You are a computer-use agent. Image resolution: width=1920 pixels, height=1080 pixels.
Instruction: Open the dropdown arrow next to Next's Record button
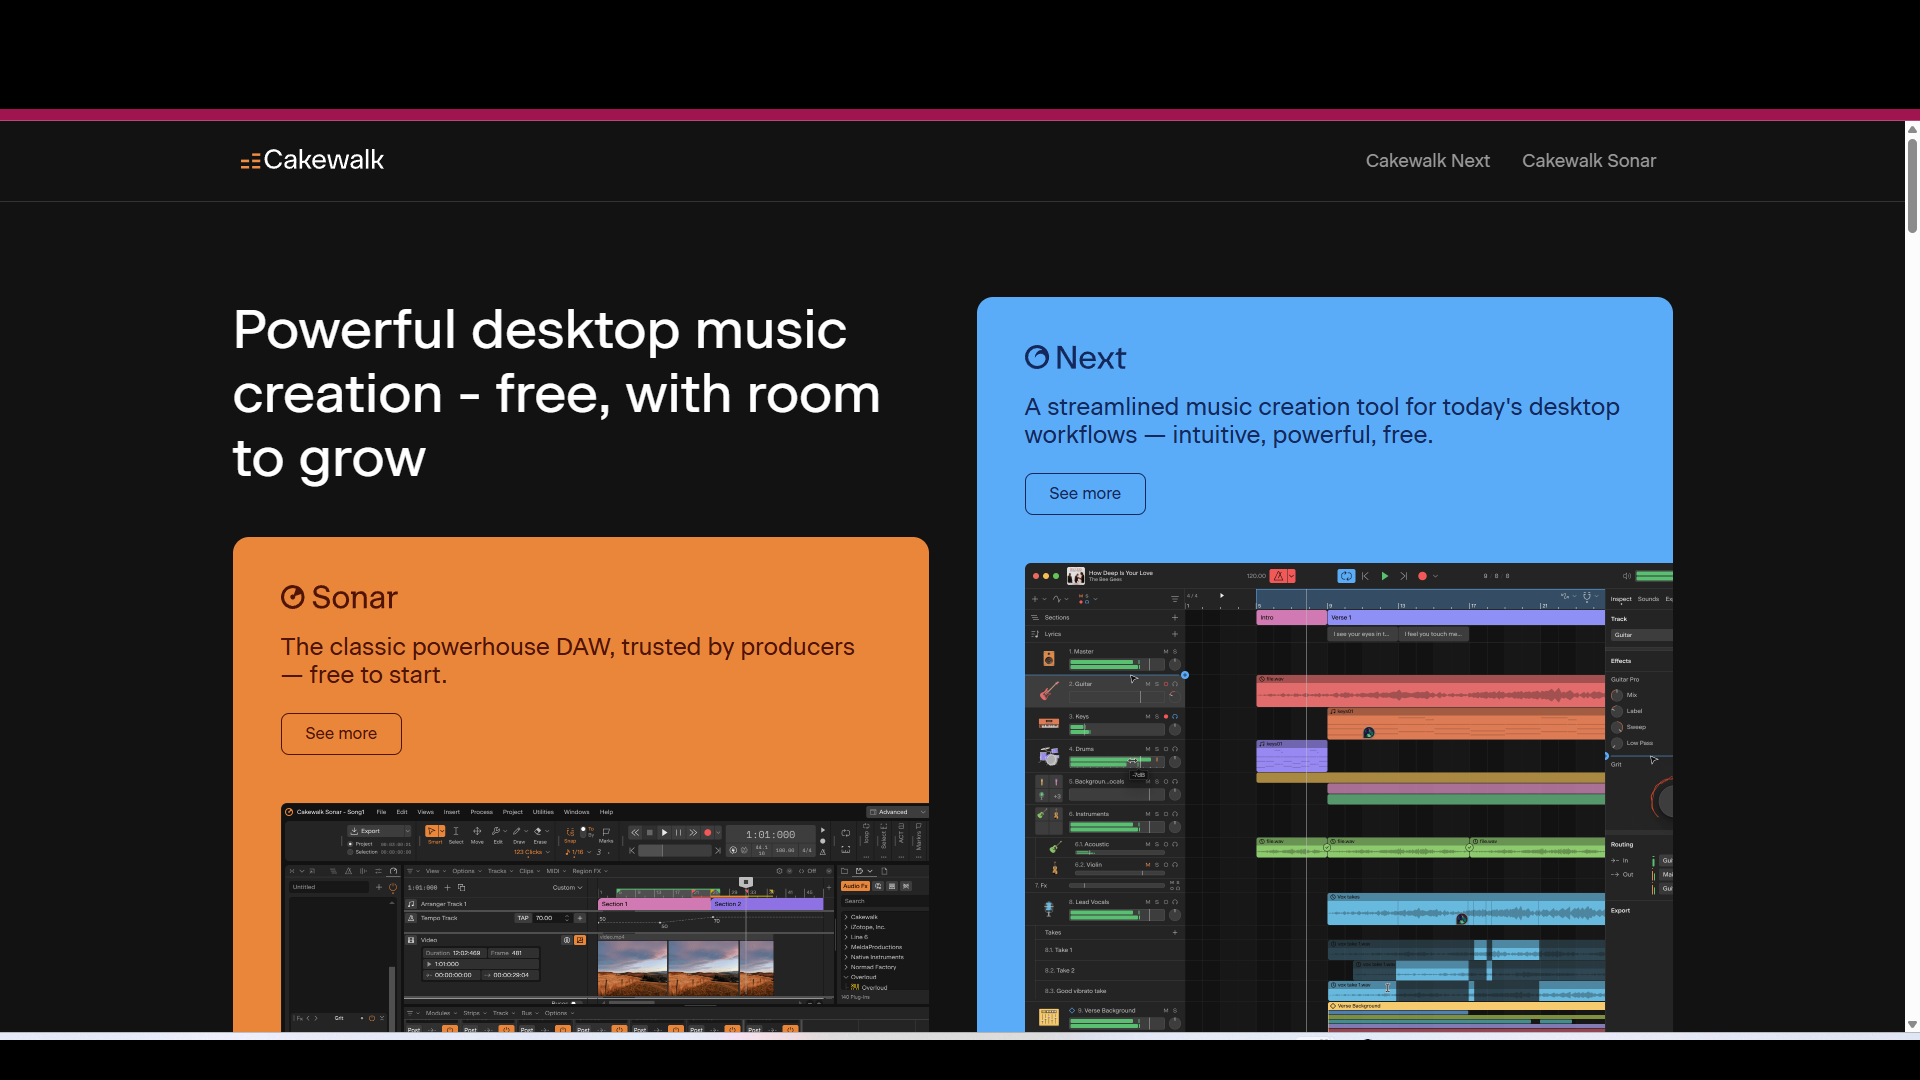pos(1436,576)
